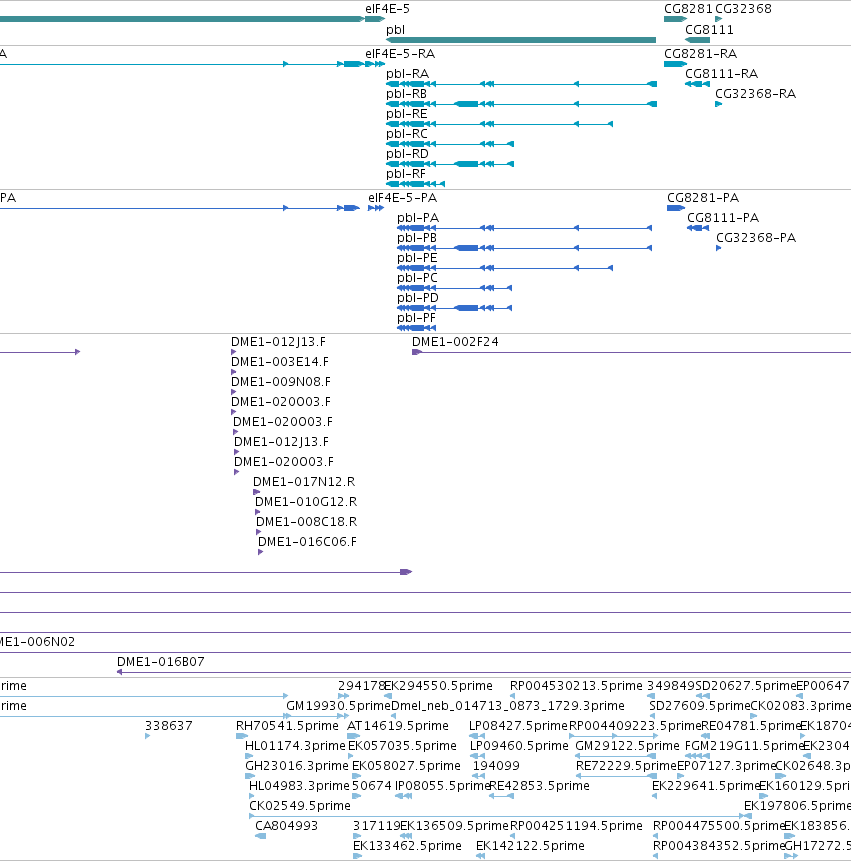Select the pbl-RC transcript label
Screen dimensions: 851x861
click(406, 134)
